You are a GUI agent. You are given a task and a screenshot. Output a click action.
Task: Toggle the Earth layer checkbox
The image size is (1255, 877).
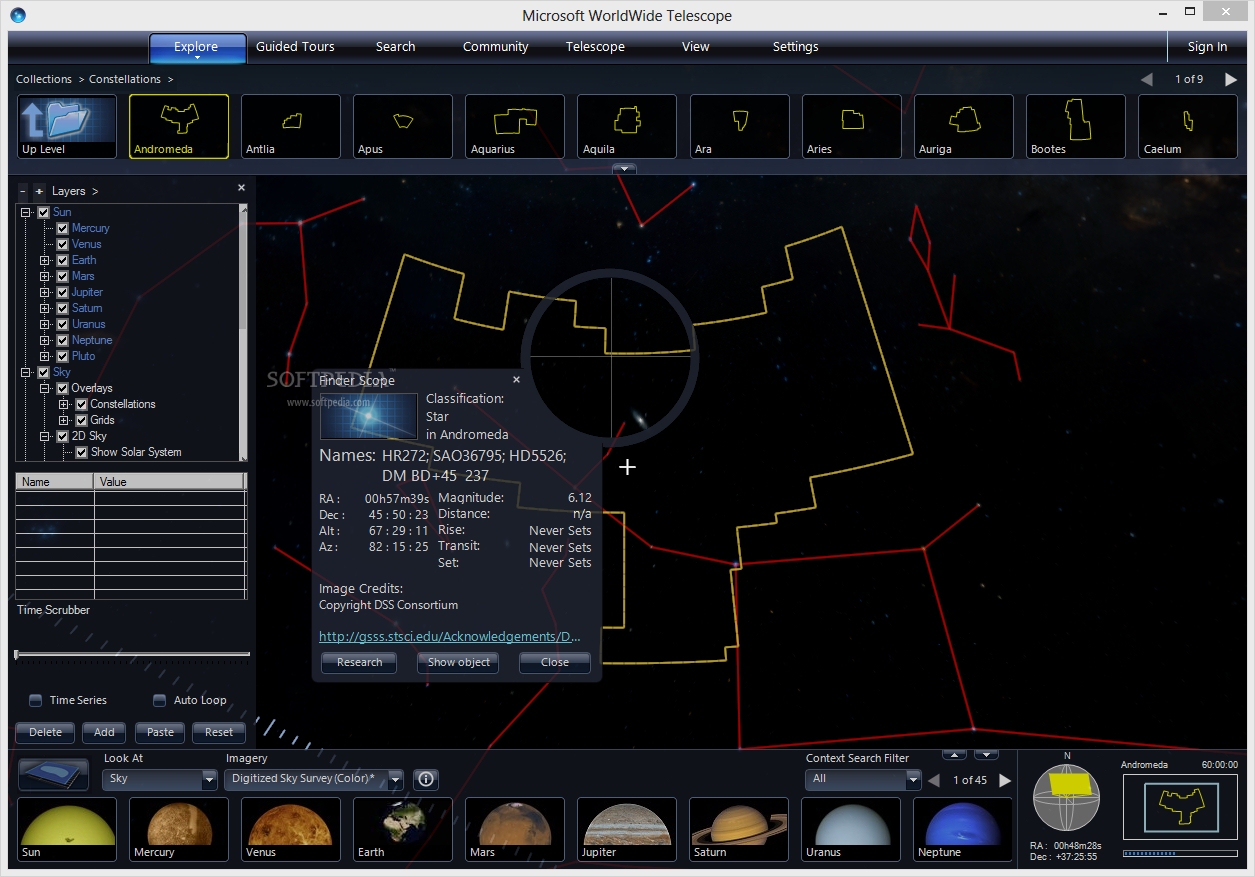(x=62, y=260)
